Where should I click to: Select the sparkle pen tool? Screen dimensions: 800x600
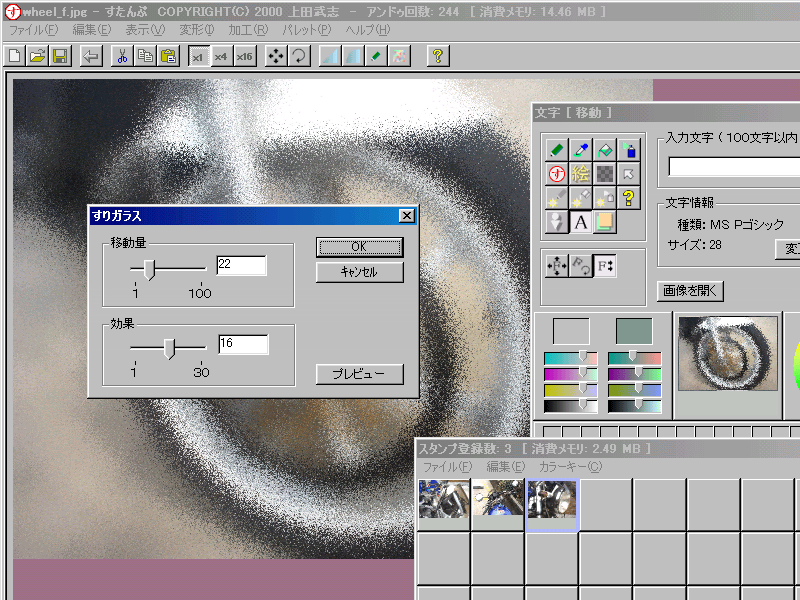coord(557,198)
